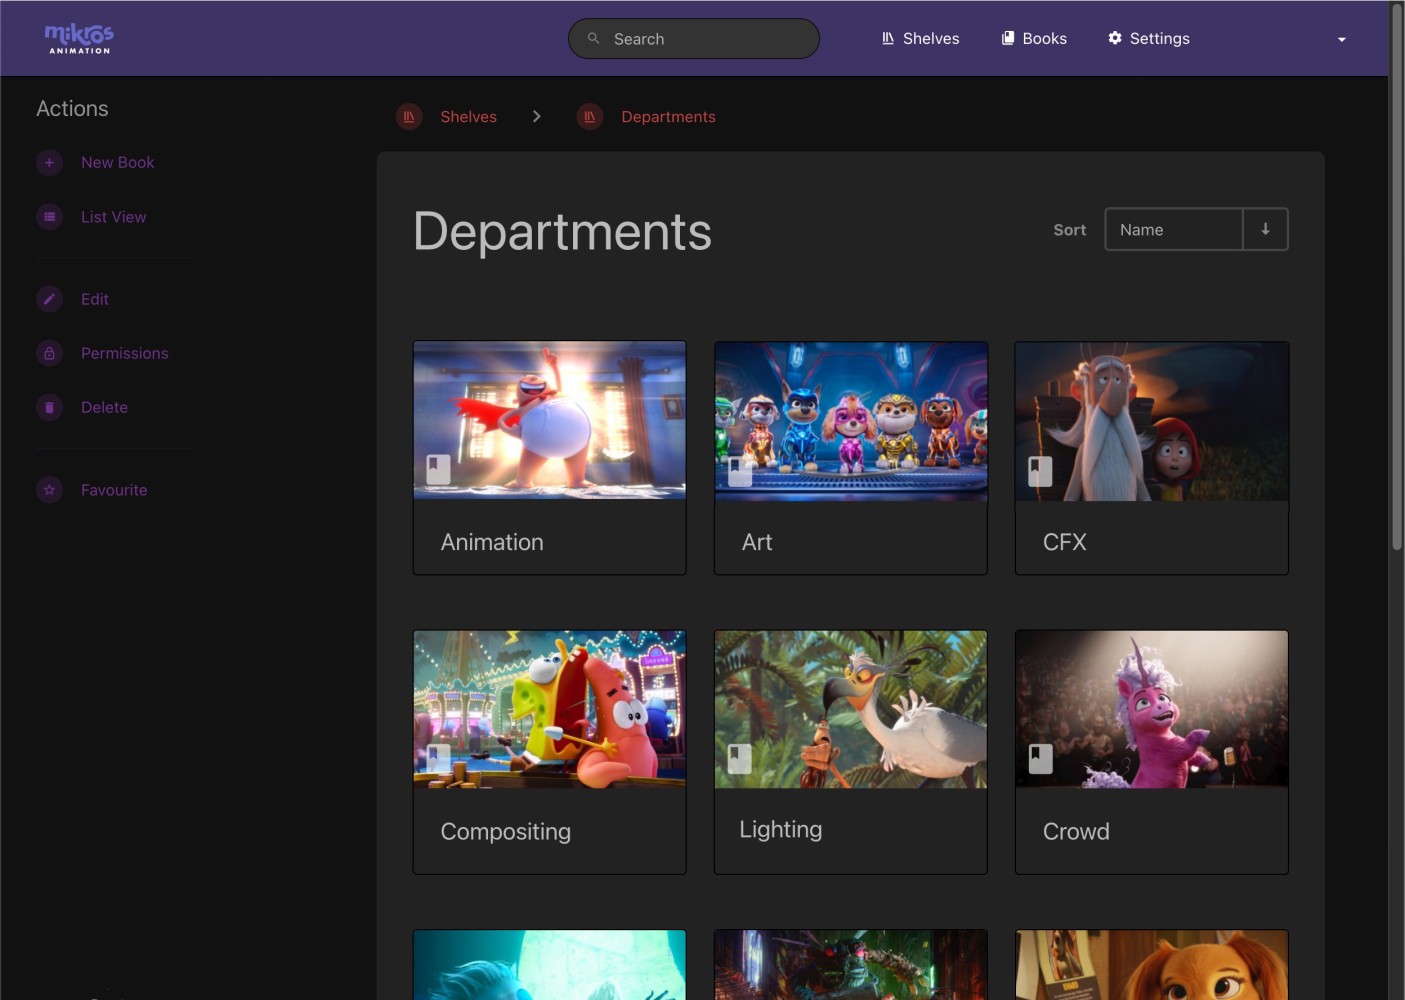Click book icon on Compositing cover
Screen dimensions: 1405x1000
(438, 758)
